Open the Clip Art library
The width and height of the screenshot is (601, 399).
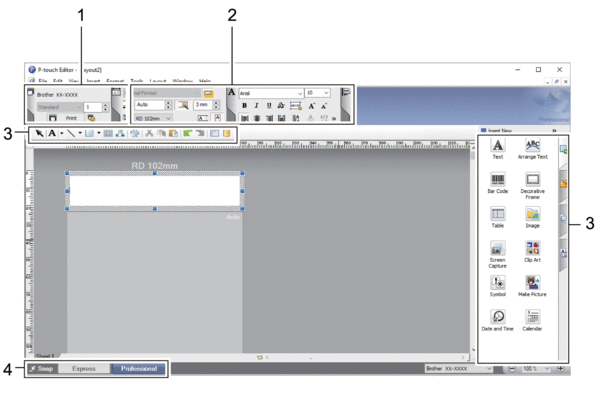532,251
